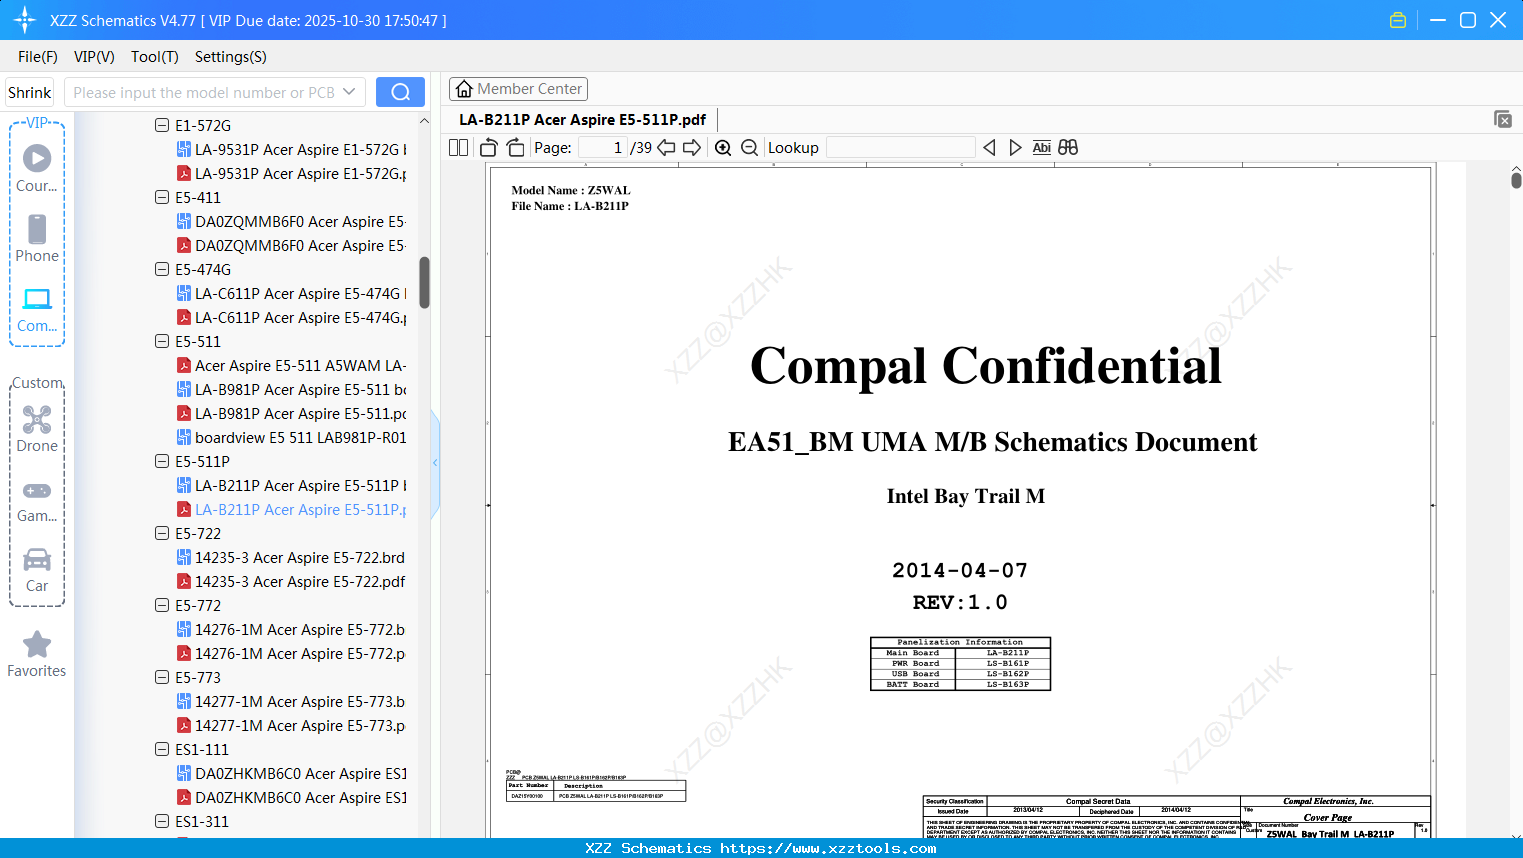Open the VIP(V) menu
This screenshot has width=1523, height=858.
(94, 57)
